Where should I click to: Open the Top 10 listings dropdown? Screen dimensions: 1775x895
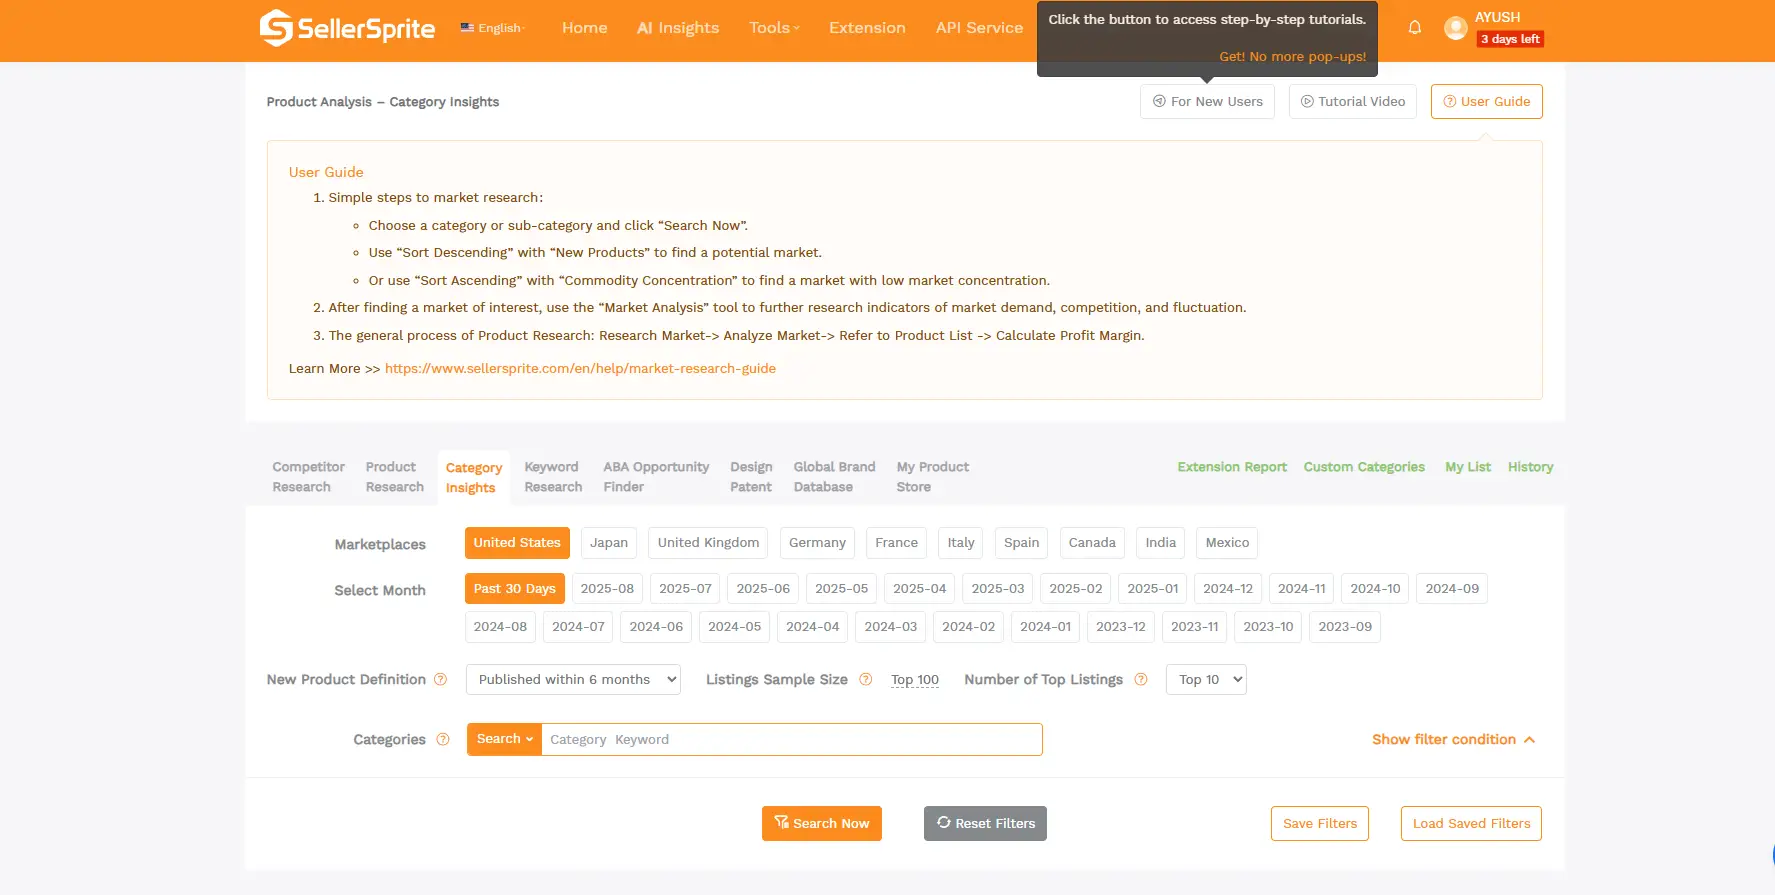[1206, 680]
